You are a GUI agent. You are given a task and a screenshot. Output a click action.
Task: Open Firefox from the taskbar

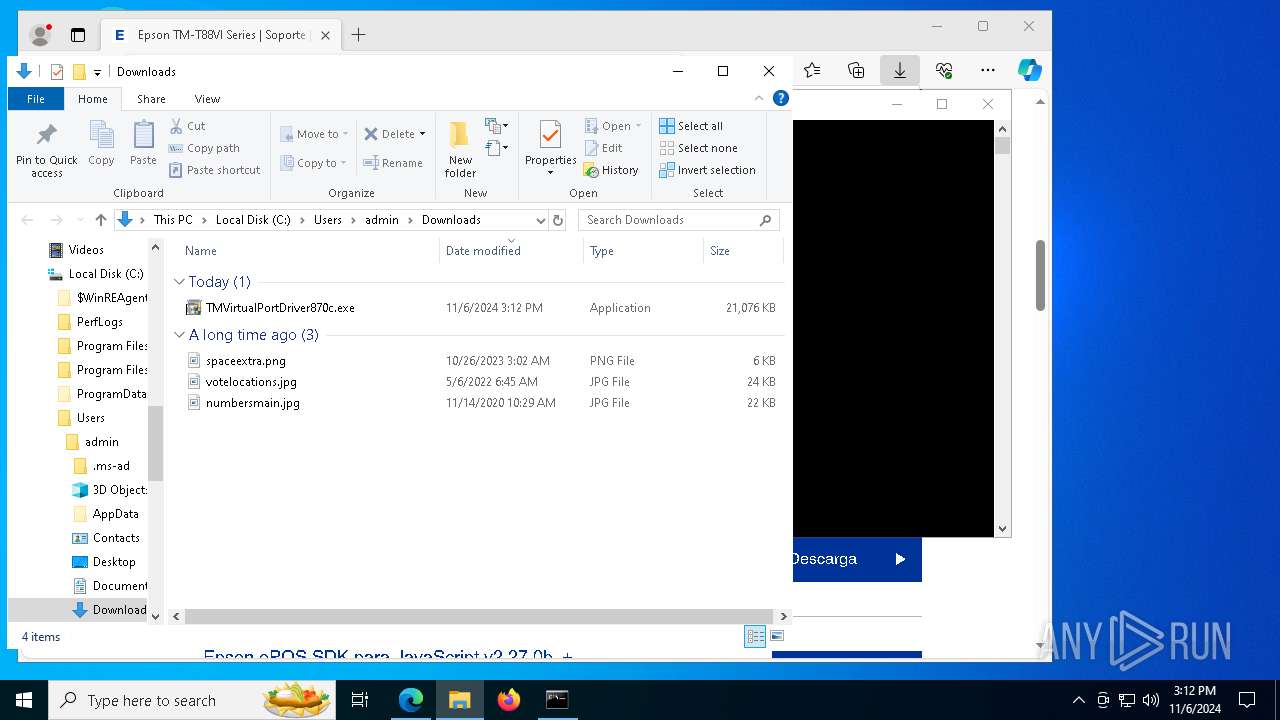coord(509,700)
